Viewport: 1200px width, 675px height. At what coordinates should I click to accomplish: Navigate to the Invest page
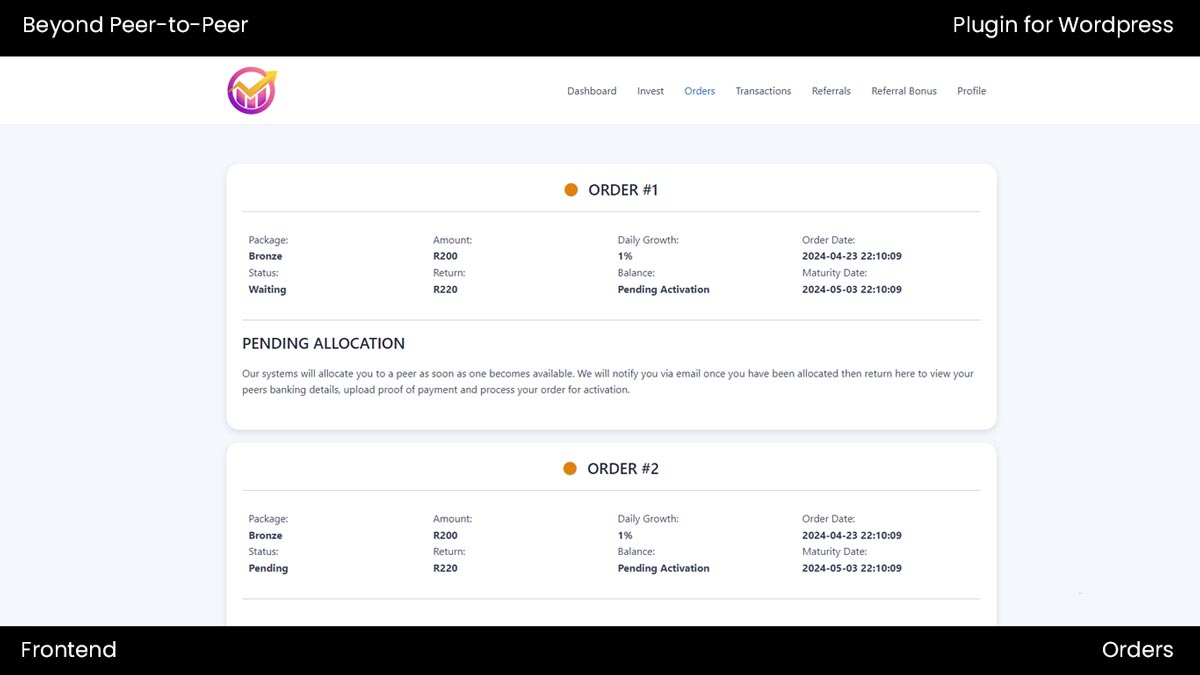point(650,91)
